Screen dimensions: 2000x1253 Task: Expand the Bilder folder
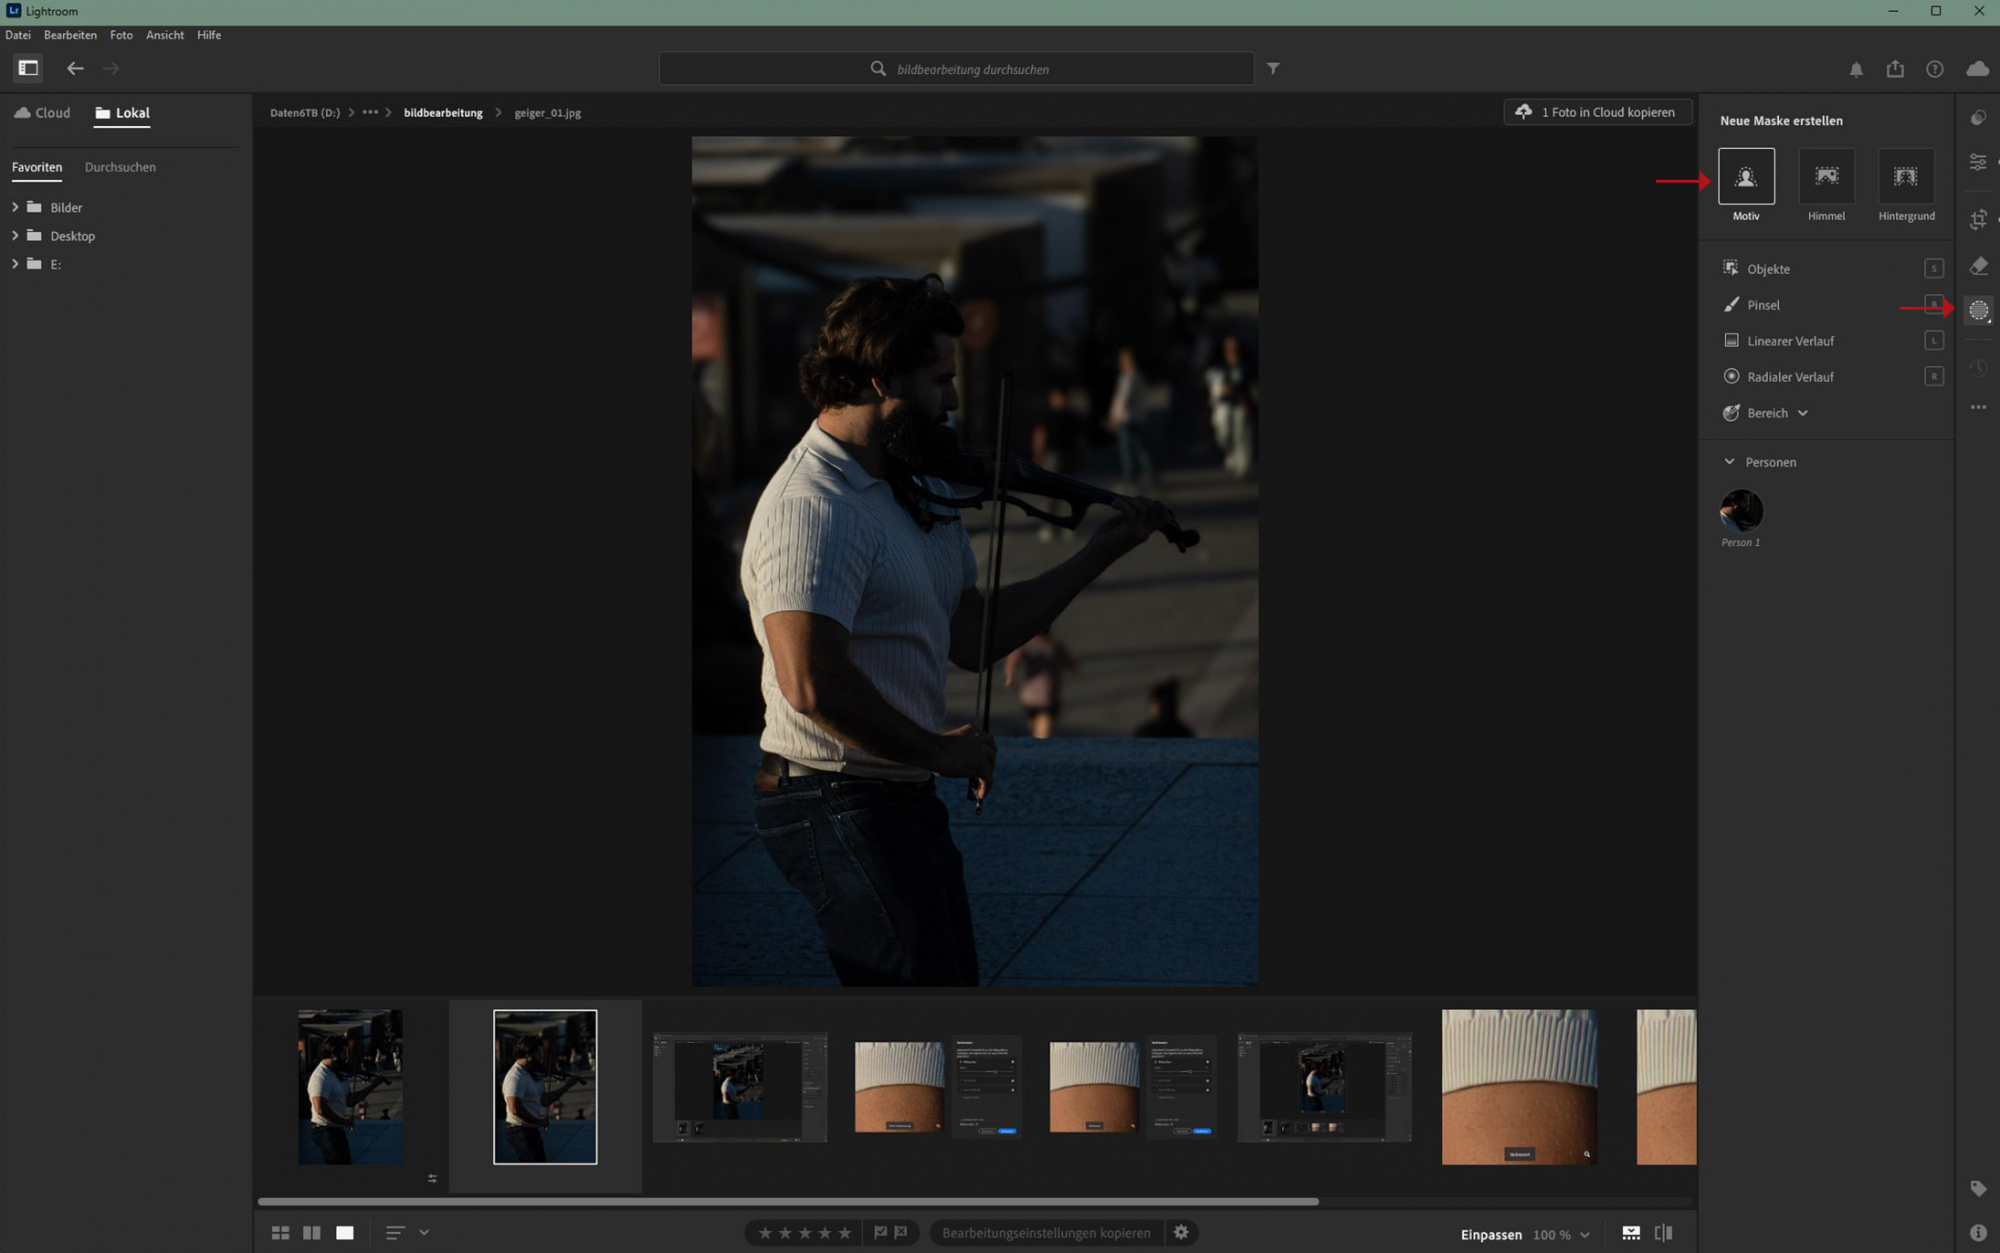point(15,207)
